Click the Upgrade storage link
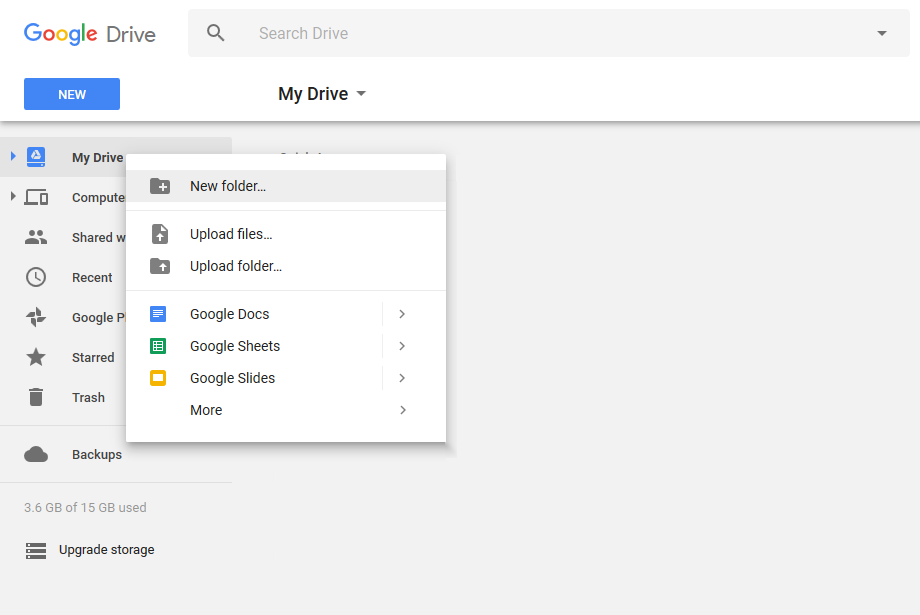920x615 pixels. [x=107, y=550]
